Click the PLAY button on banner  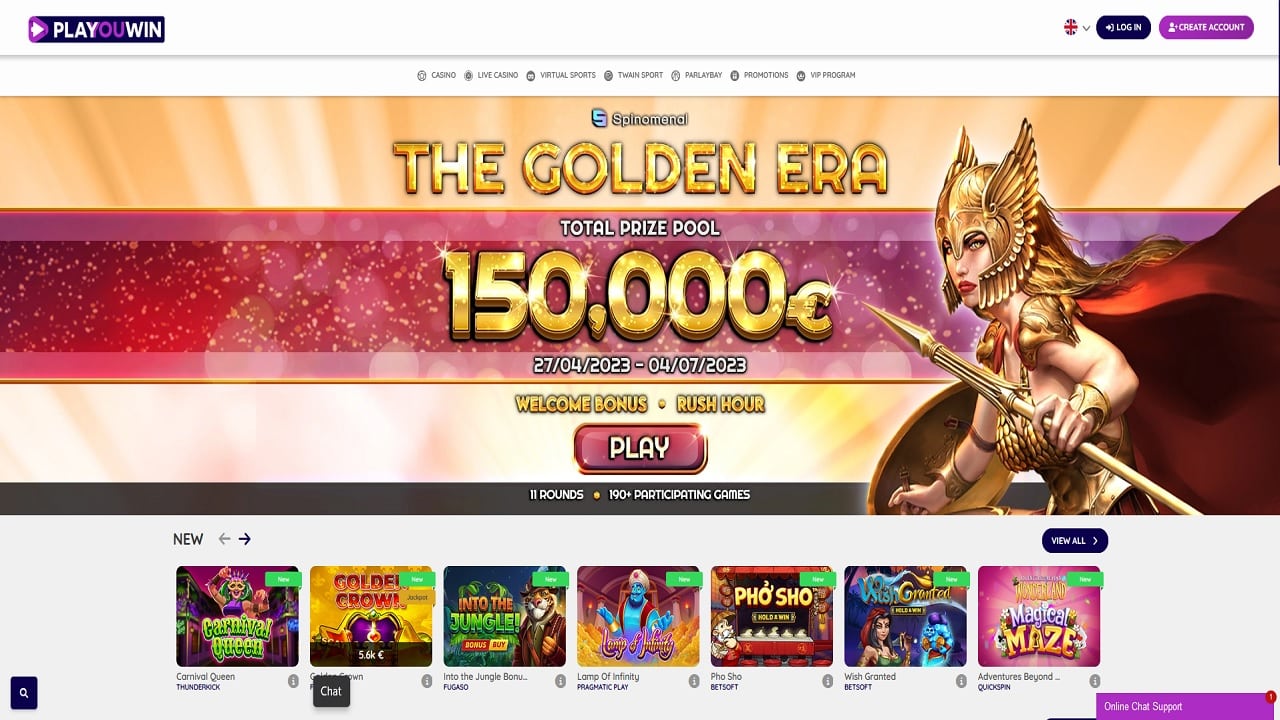[x=640, y=448]
